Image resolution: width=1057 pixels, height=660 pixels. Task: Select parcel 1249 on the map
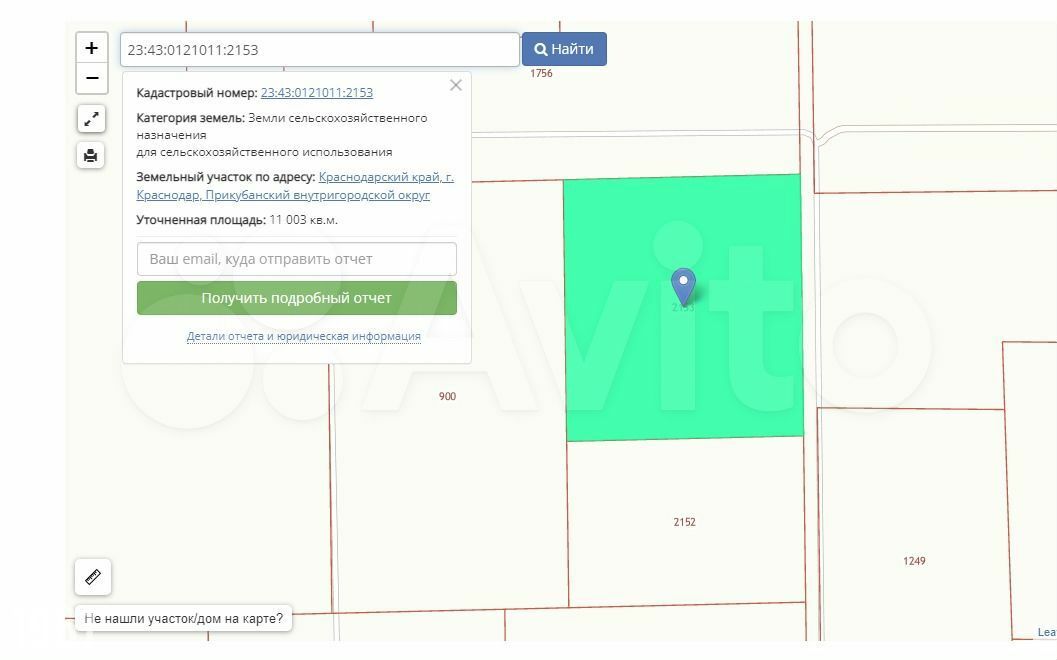914,561
